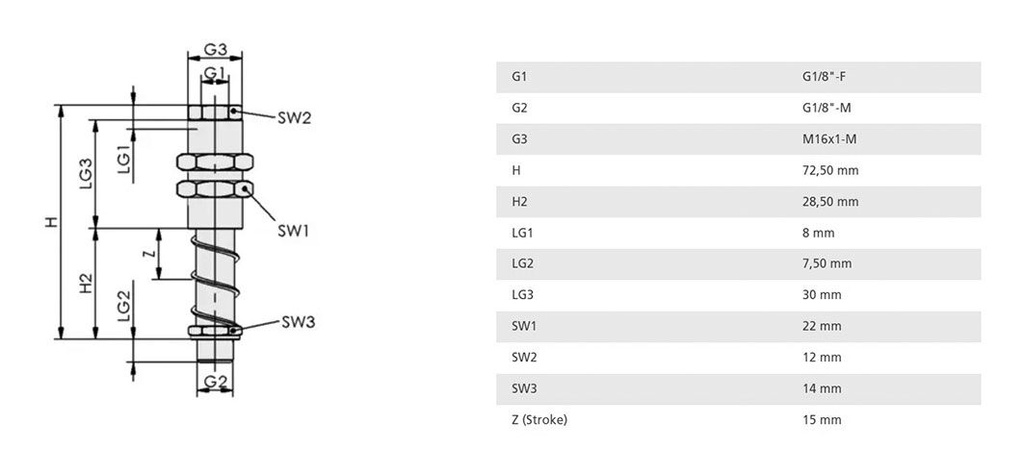Click the SW2 label in the diagram
The image size is (1024, 473).
click(x=294, y=117)
